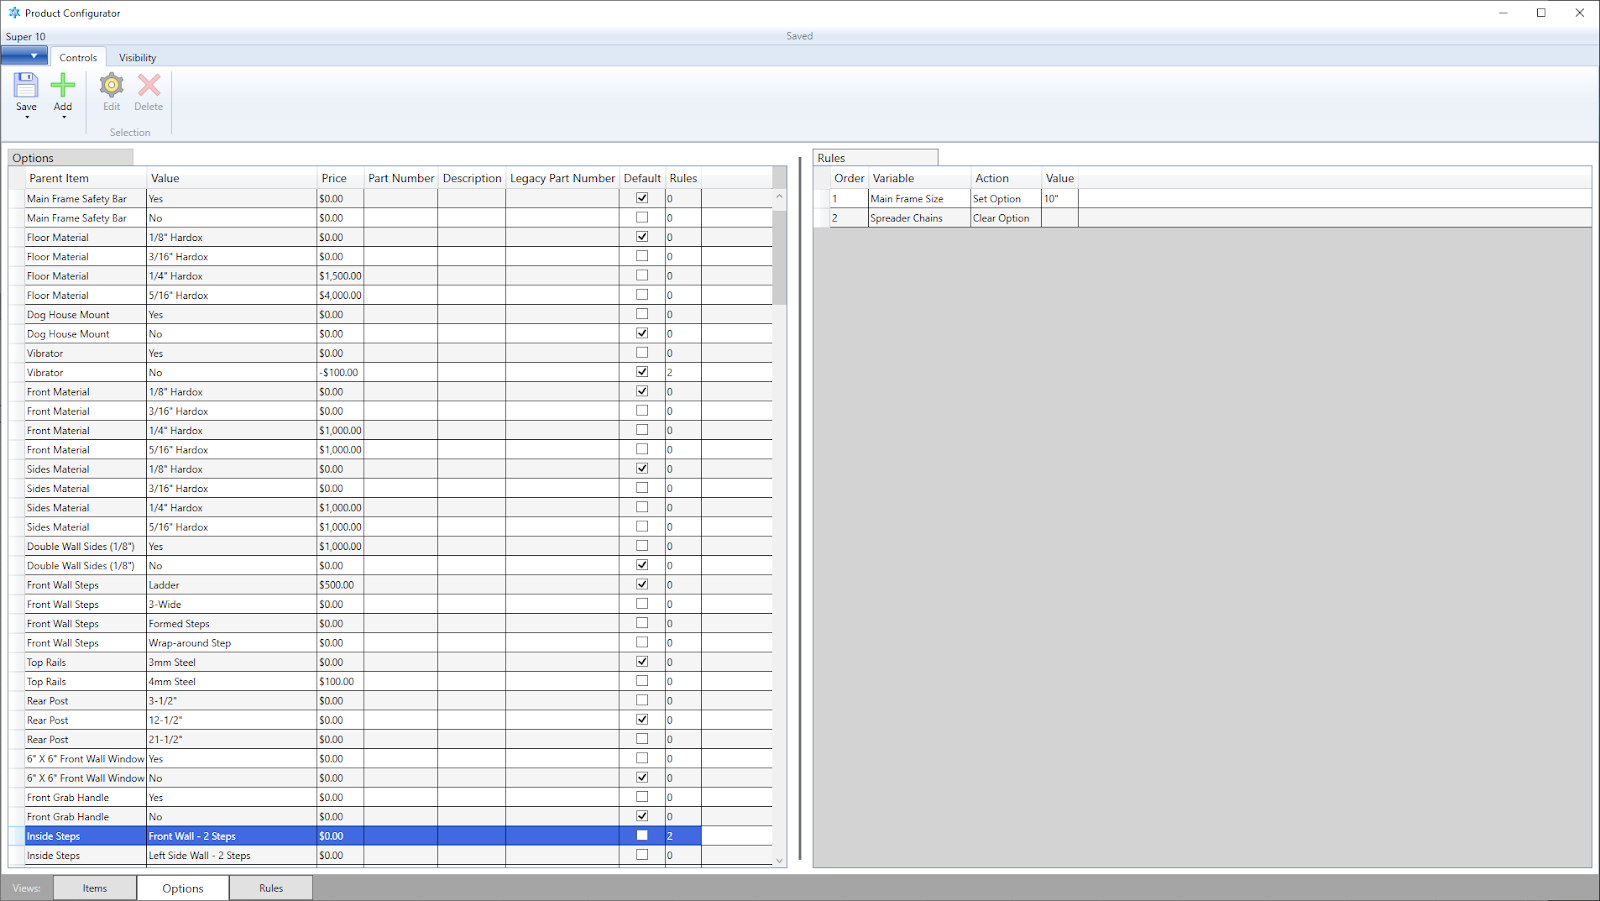This screenshot has width=1600, height=901.
Task: Click the Parent Item column header
Action: [59, 178]
